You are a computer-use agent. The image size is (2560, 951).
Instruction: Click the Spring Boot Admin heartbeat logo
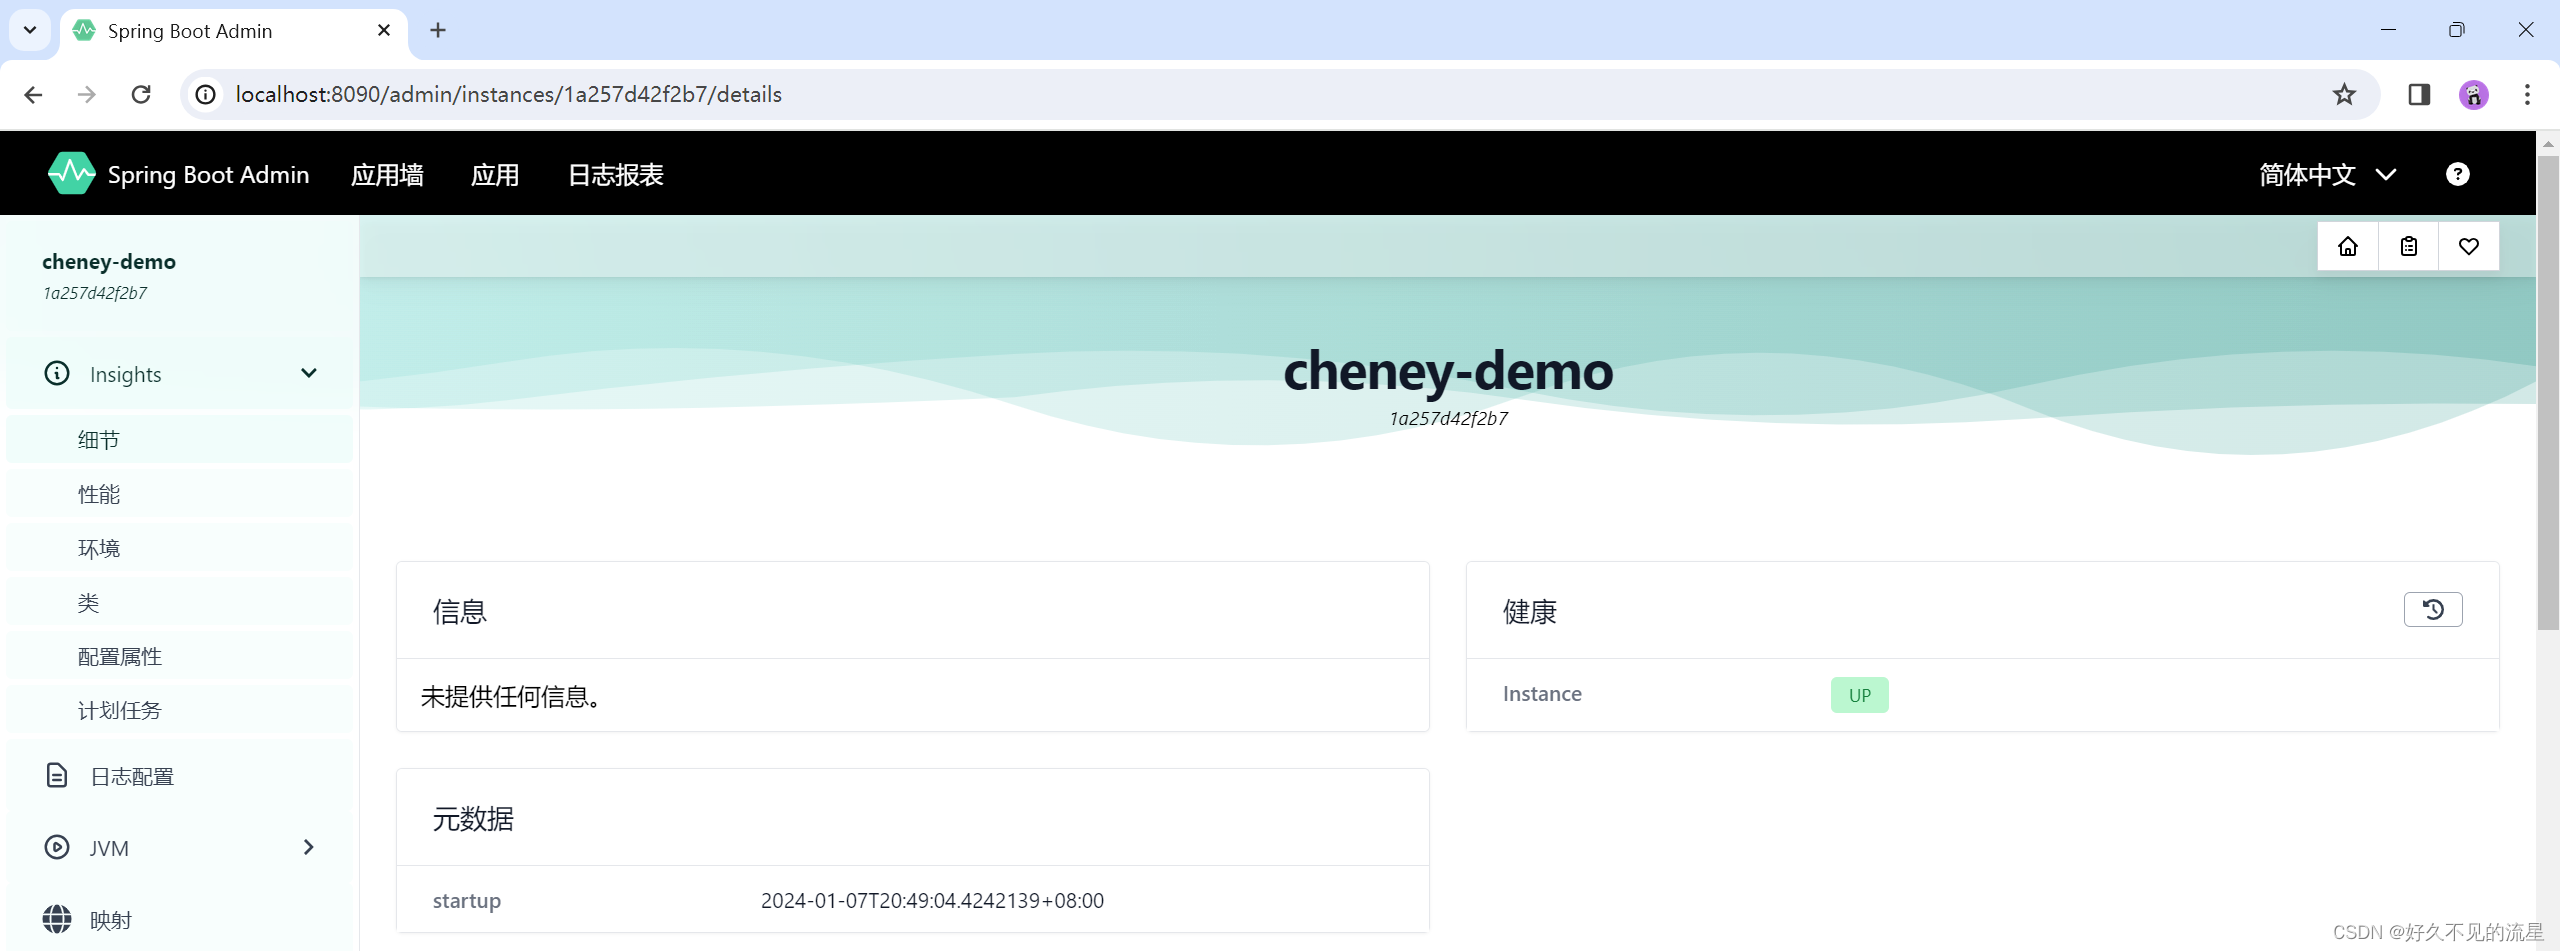(x=71, y=174)
